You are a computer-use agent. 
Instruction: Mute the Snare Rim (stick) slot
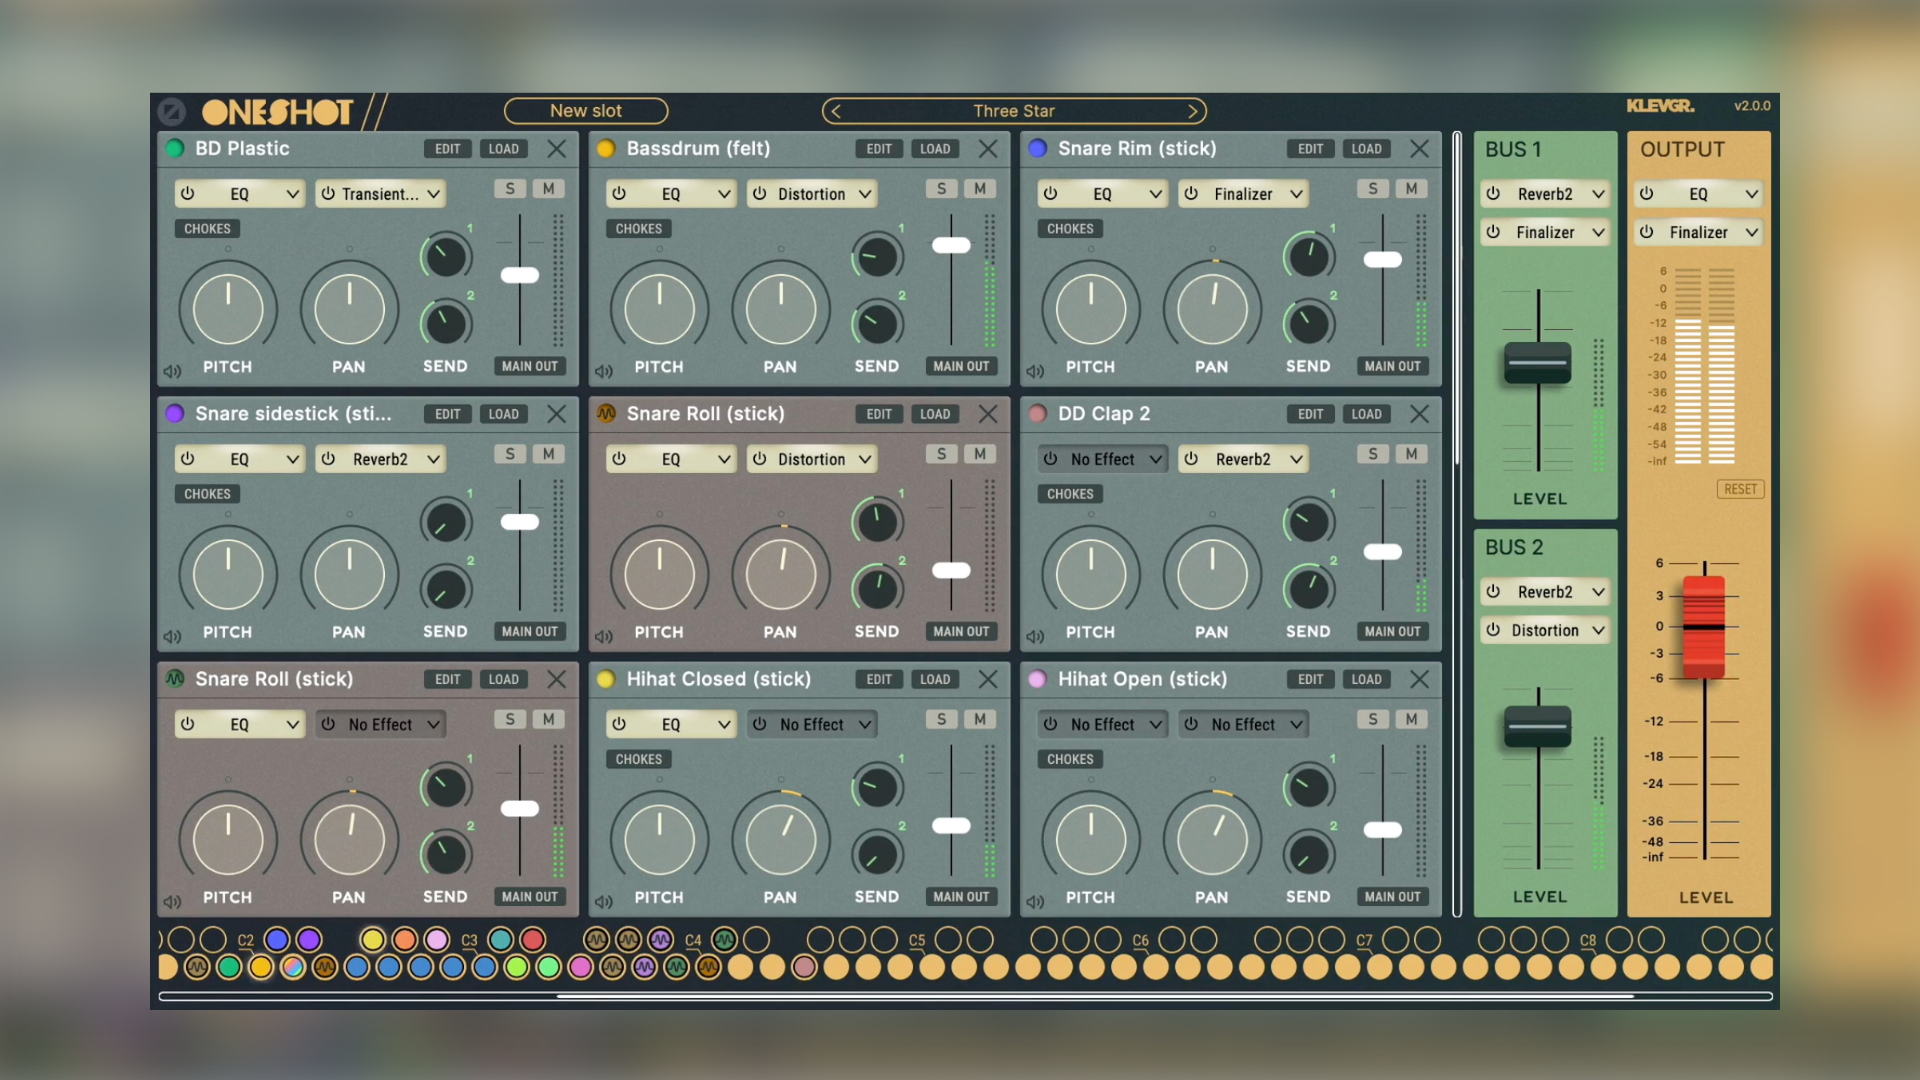pyautogui.click(x=1411, y=189)
